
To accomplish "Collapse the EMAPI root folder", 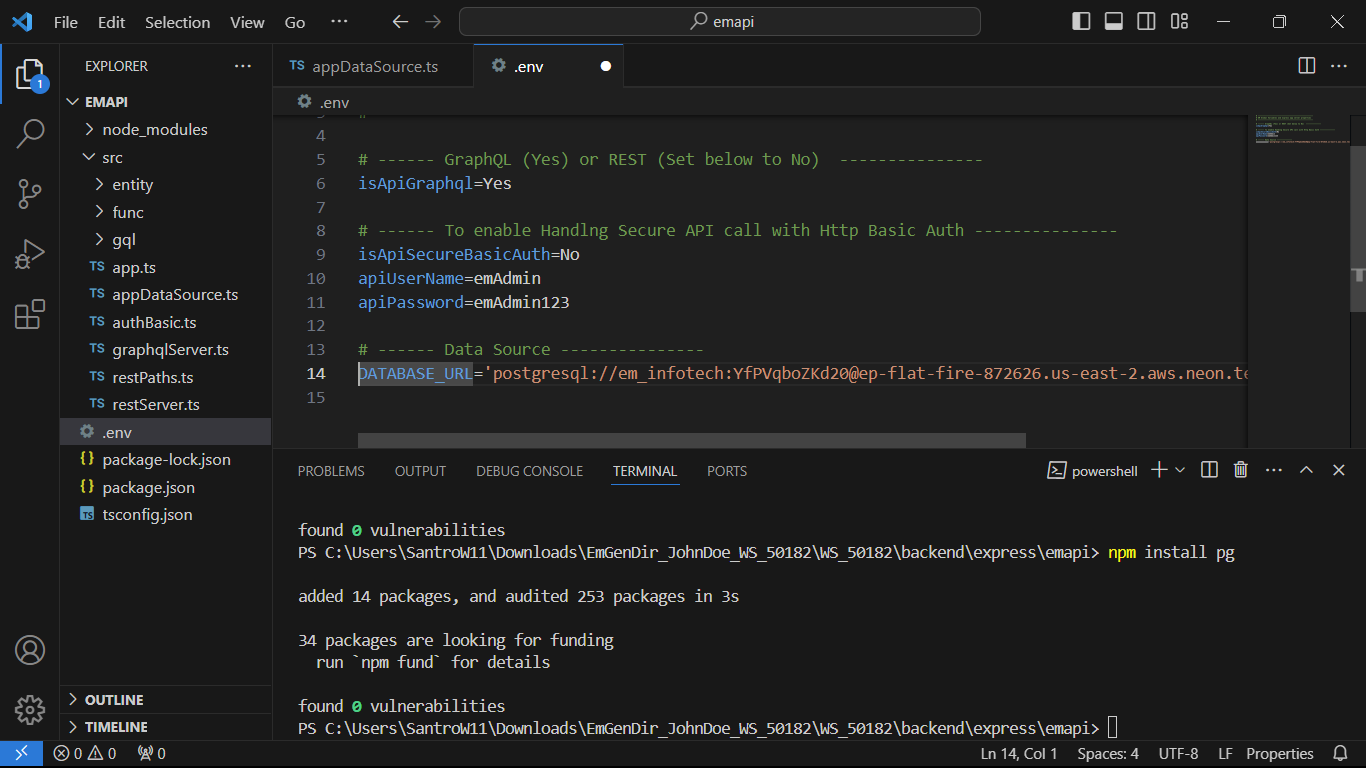I will [165, 102].
